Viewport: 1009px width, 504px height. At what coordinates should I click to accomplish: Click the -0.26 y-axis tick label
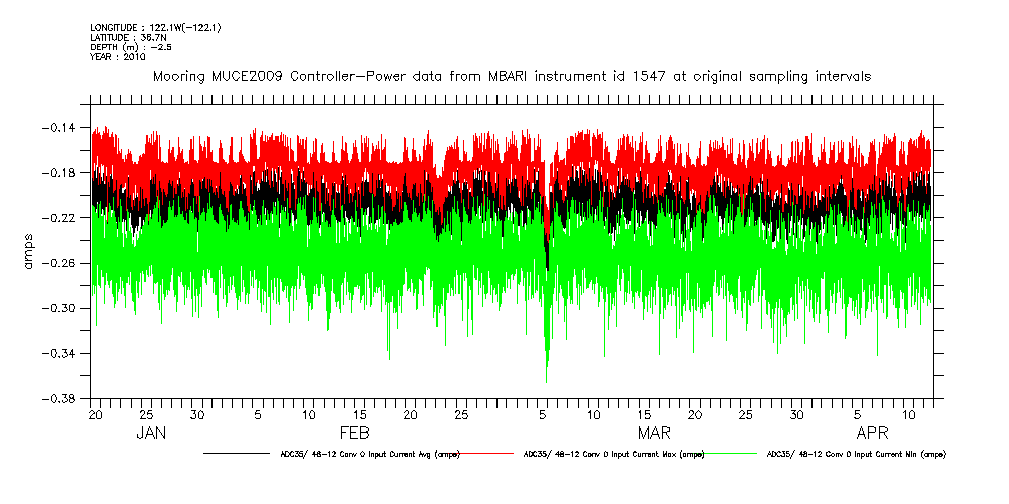(61, 263)
